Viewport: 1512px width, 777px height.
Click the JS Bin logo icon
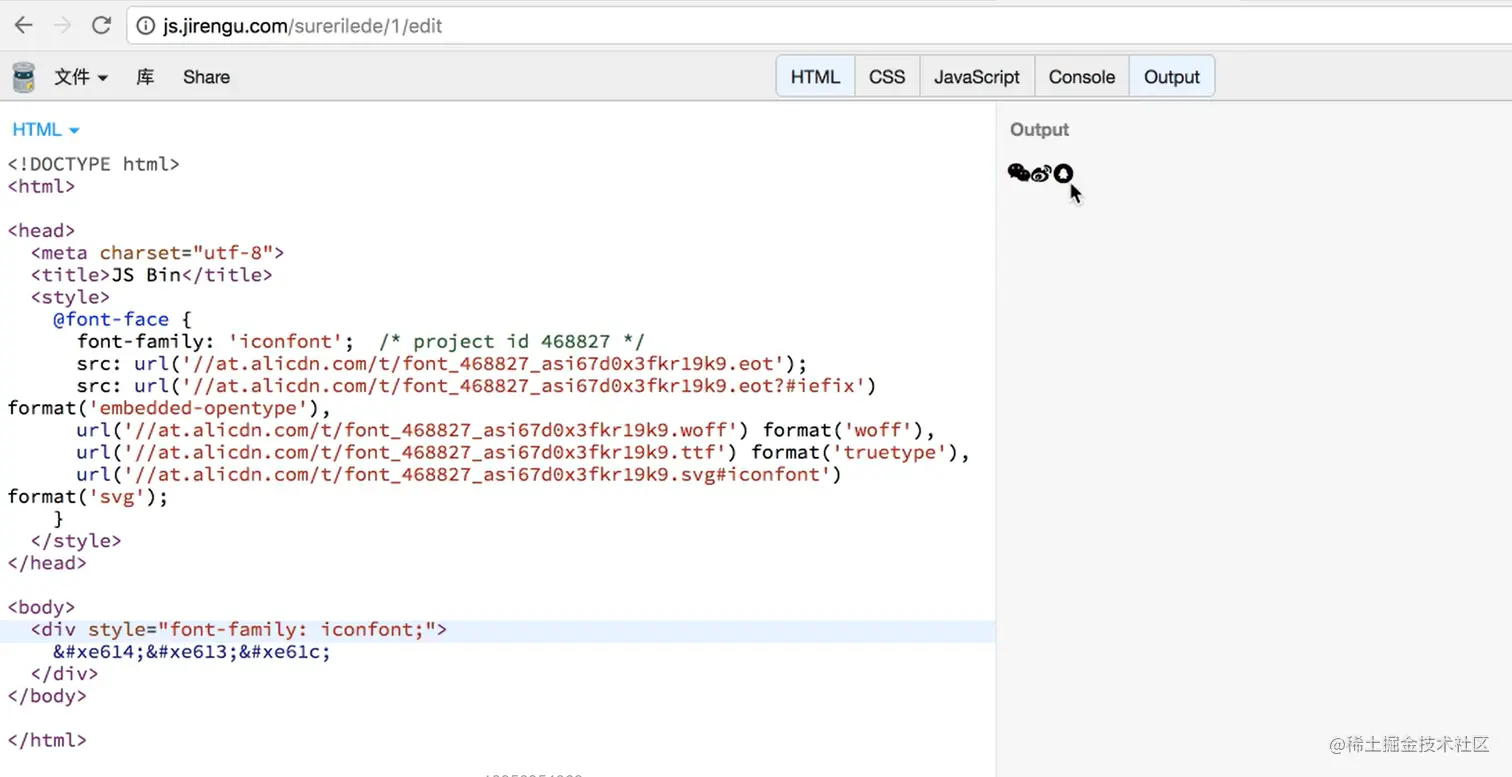[23, 77]
